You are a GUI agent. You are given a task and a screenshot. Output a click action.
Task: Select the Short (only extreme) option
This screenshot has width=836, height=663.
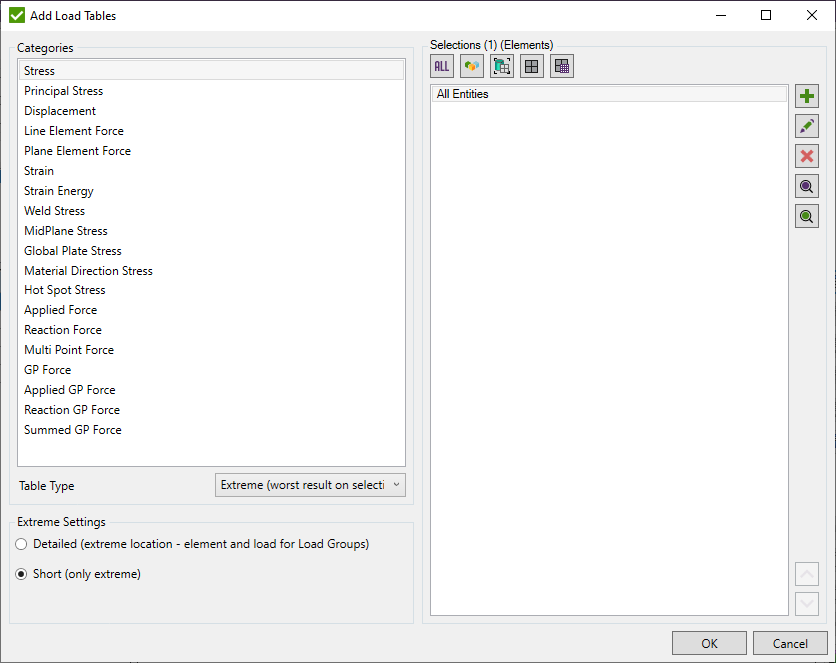pyautogui.click(x=21, y=574)
